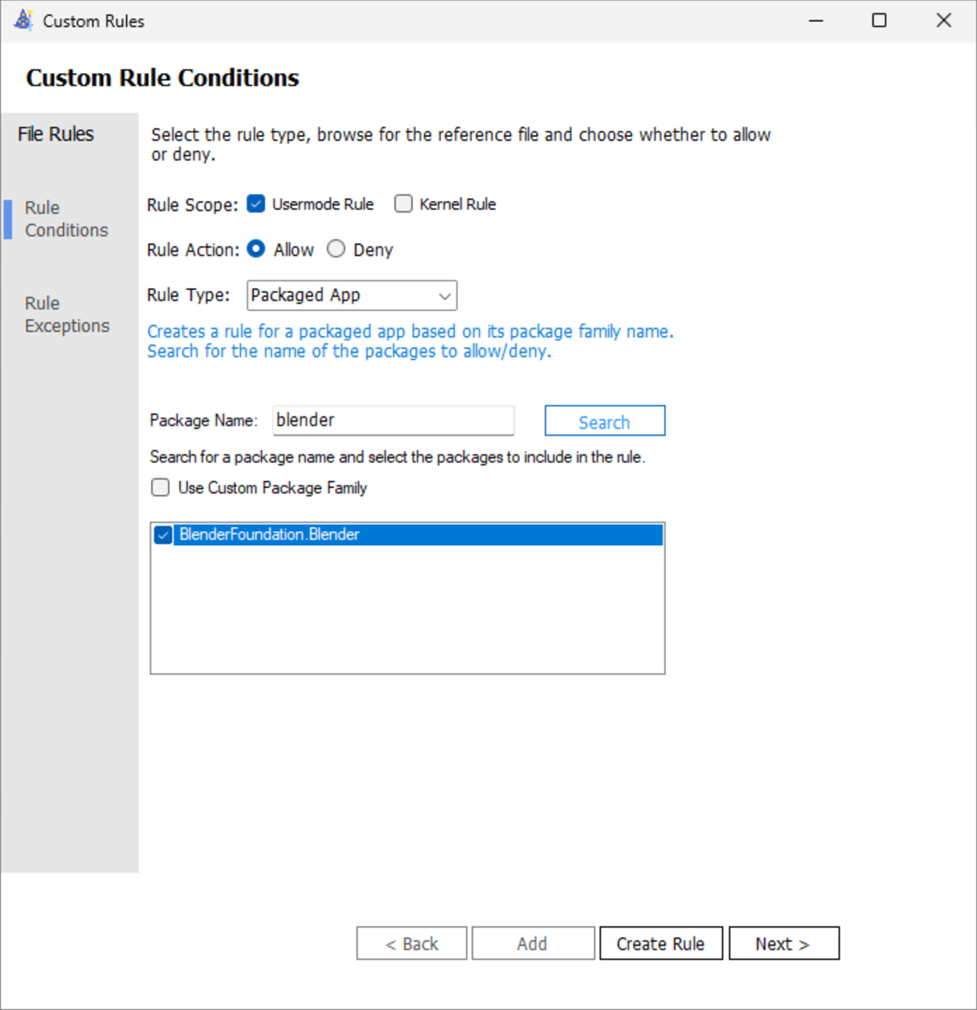The height and width of the screenshot is (1010, 977).
Task: Select the Deny rule action
Action: click(336, 249)
